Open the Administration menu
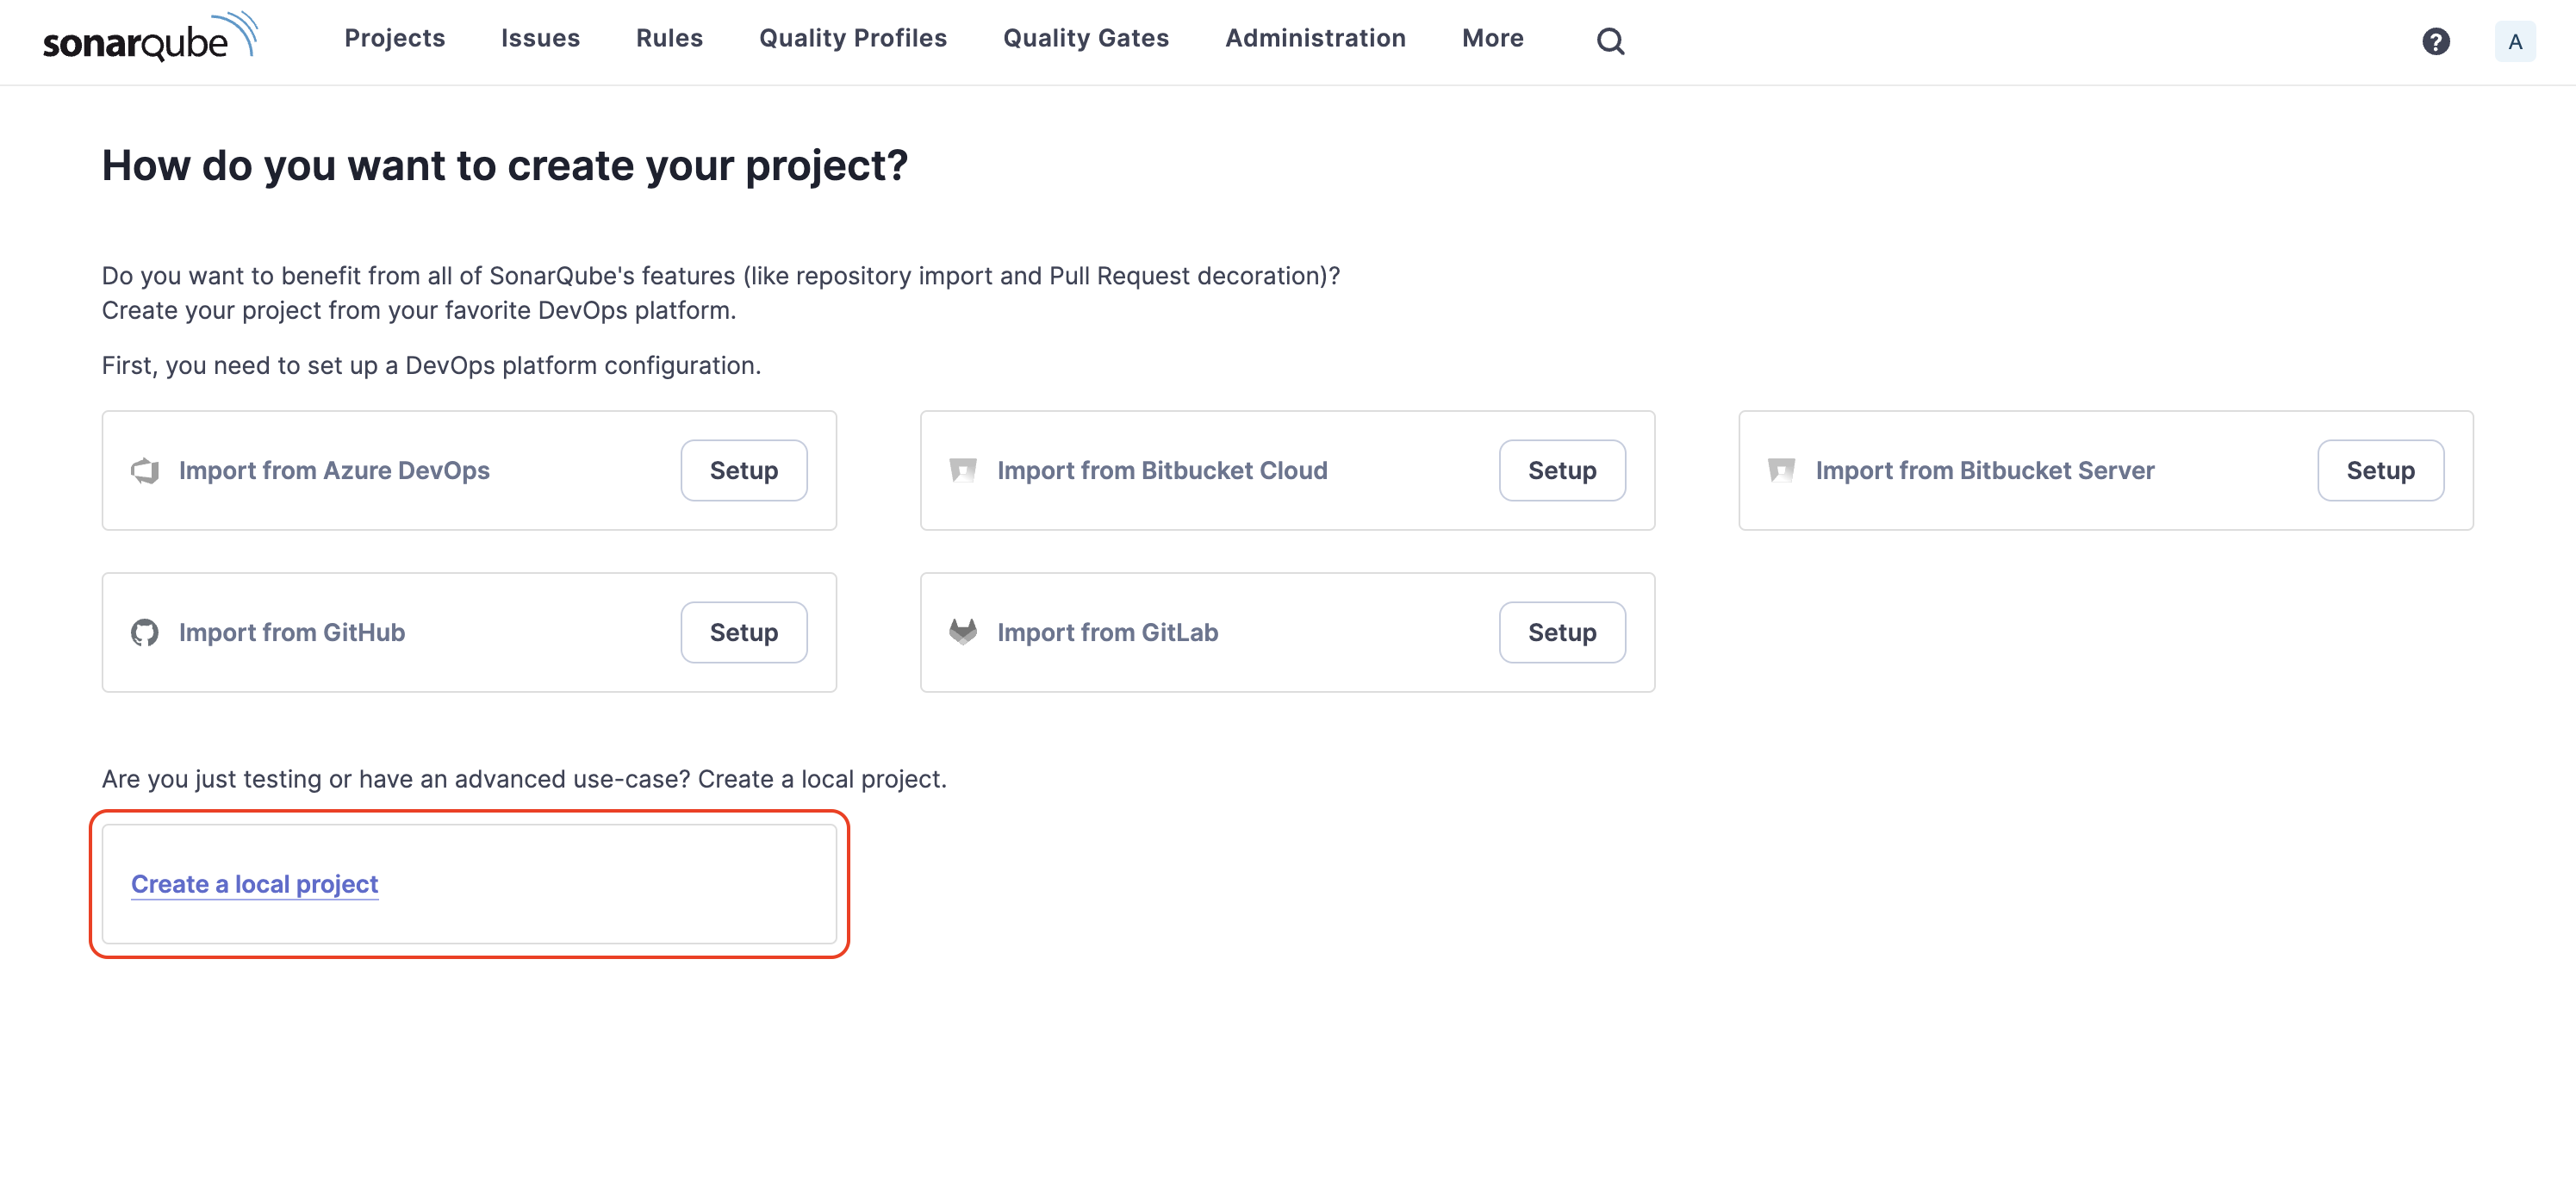The image size is (2576, 1196). point(1315,38)
